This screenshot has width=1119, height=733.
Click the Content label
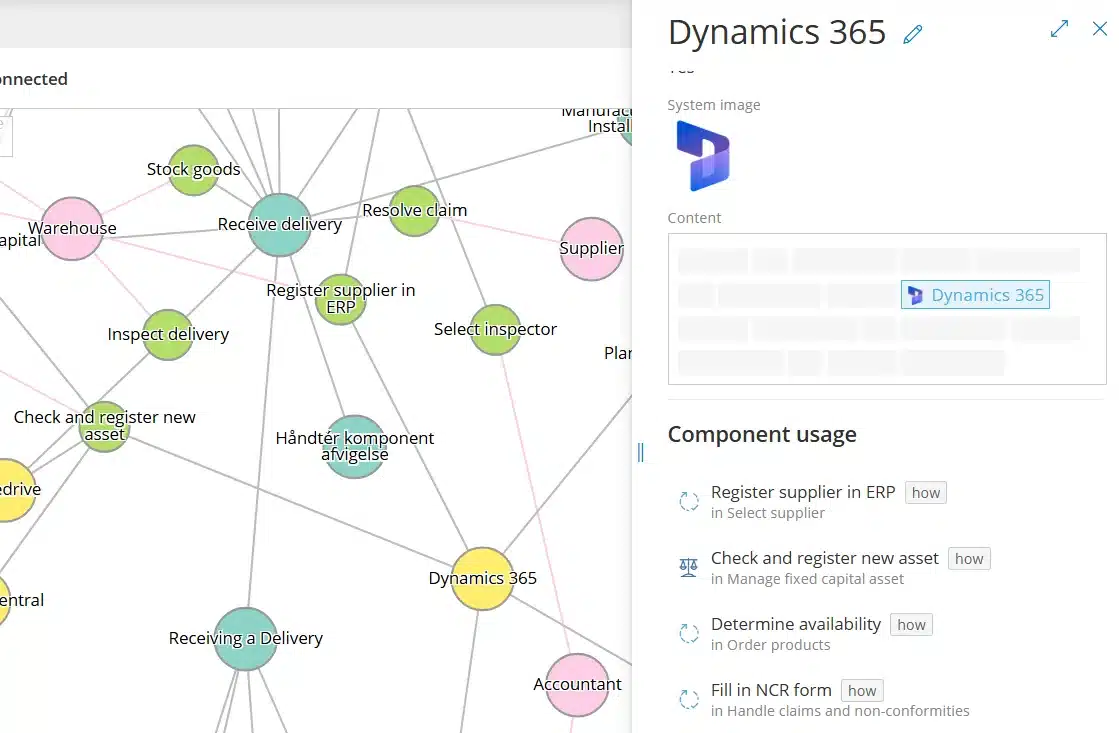click(x=694, y=218)
